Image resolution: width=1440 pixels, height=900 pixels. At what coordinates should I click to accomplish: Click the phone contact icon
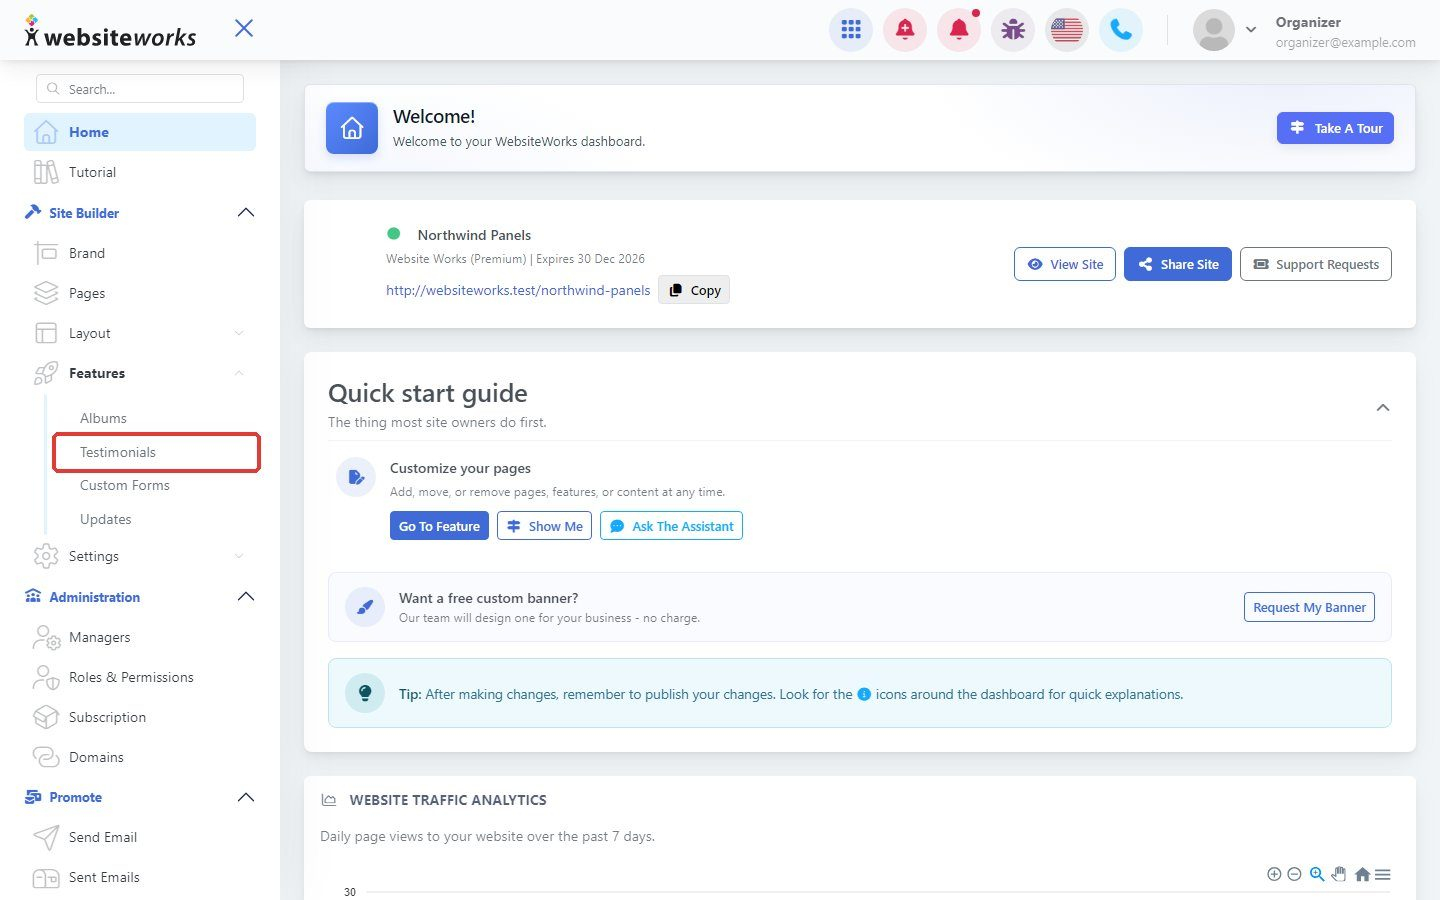(x=1121, y=30)
